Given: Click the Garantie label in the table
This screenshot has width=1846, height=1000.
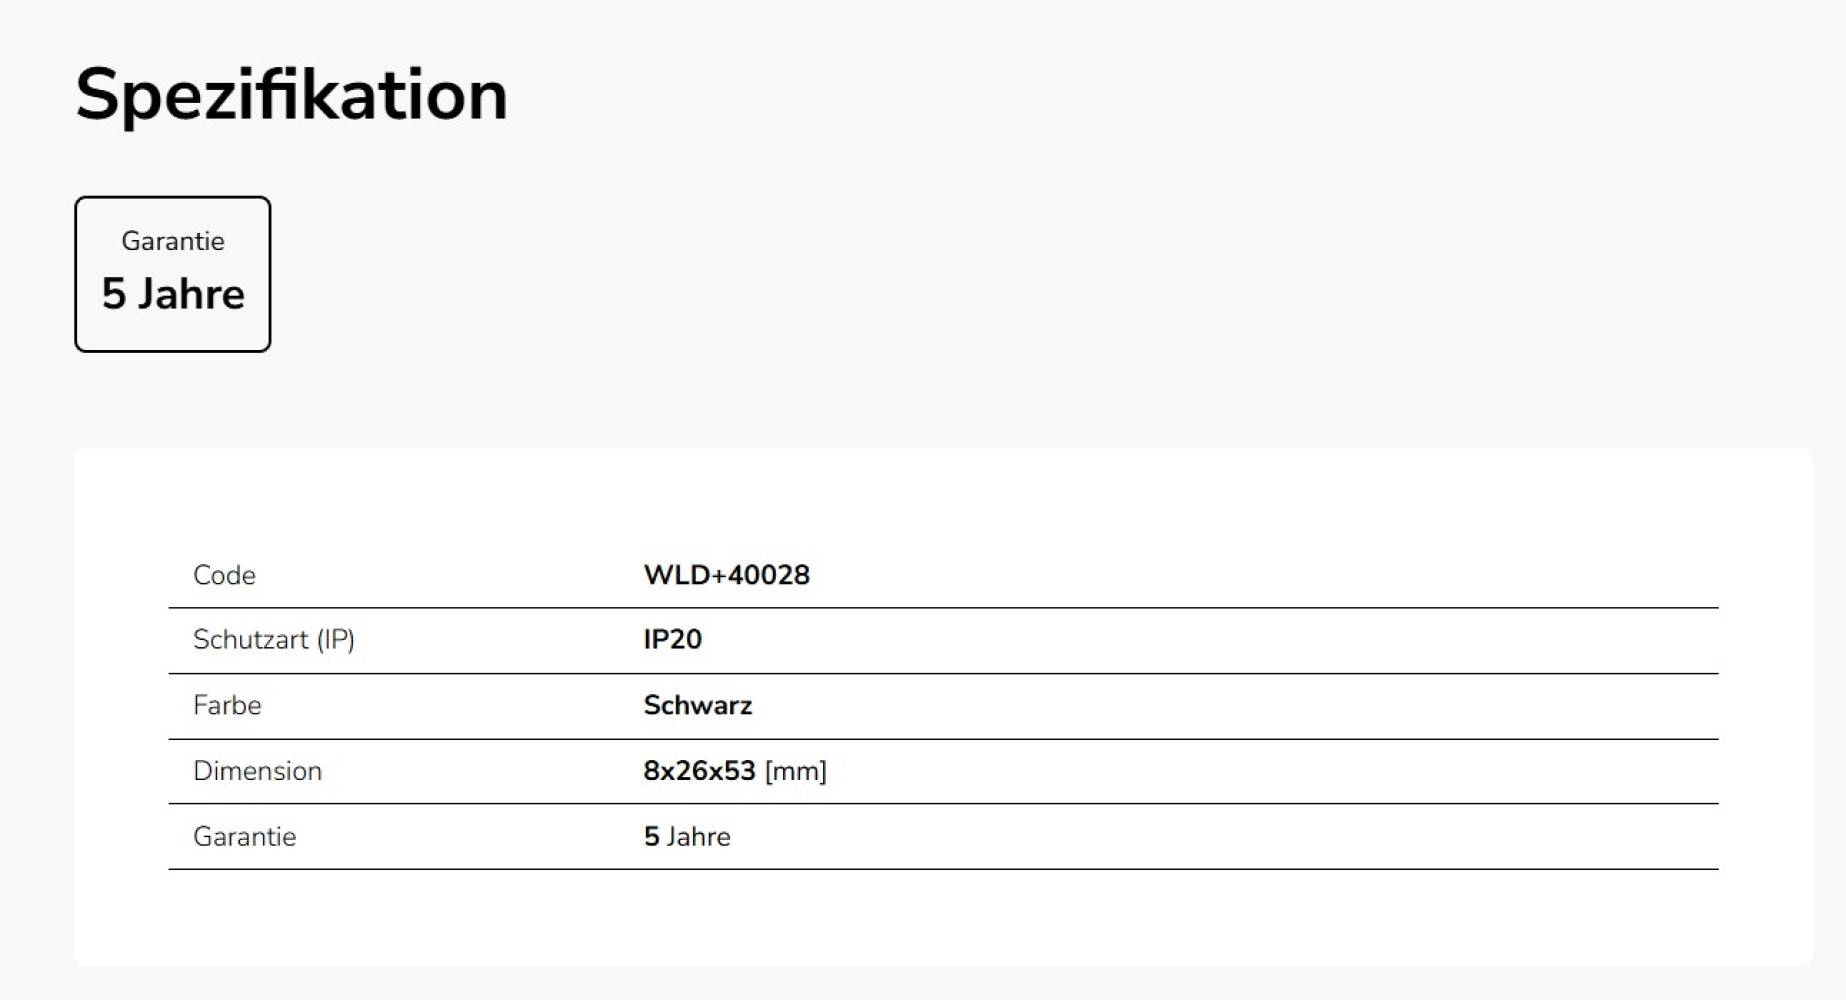Looking at the screenshot, I should [244, 836].
